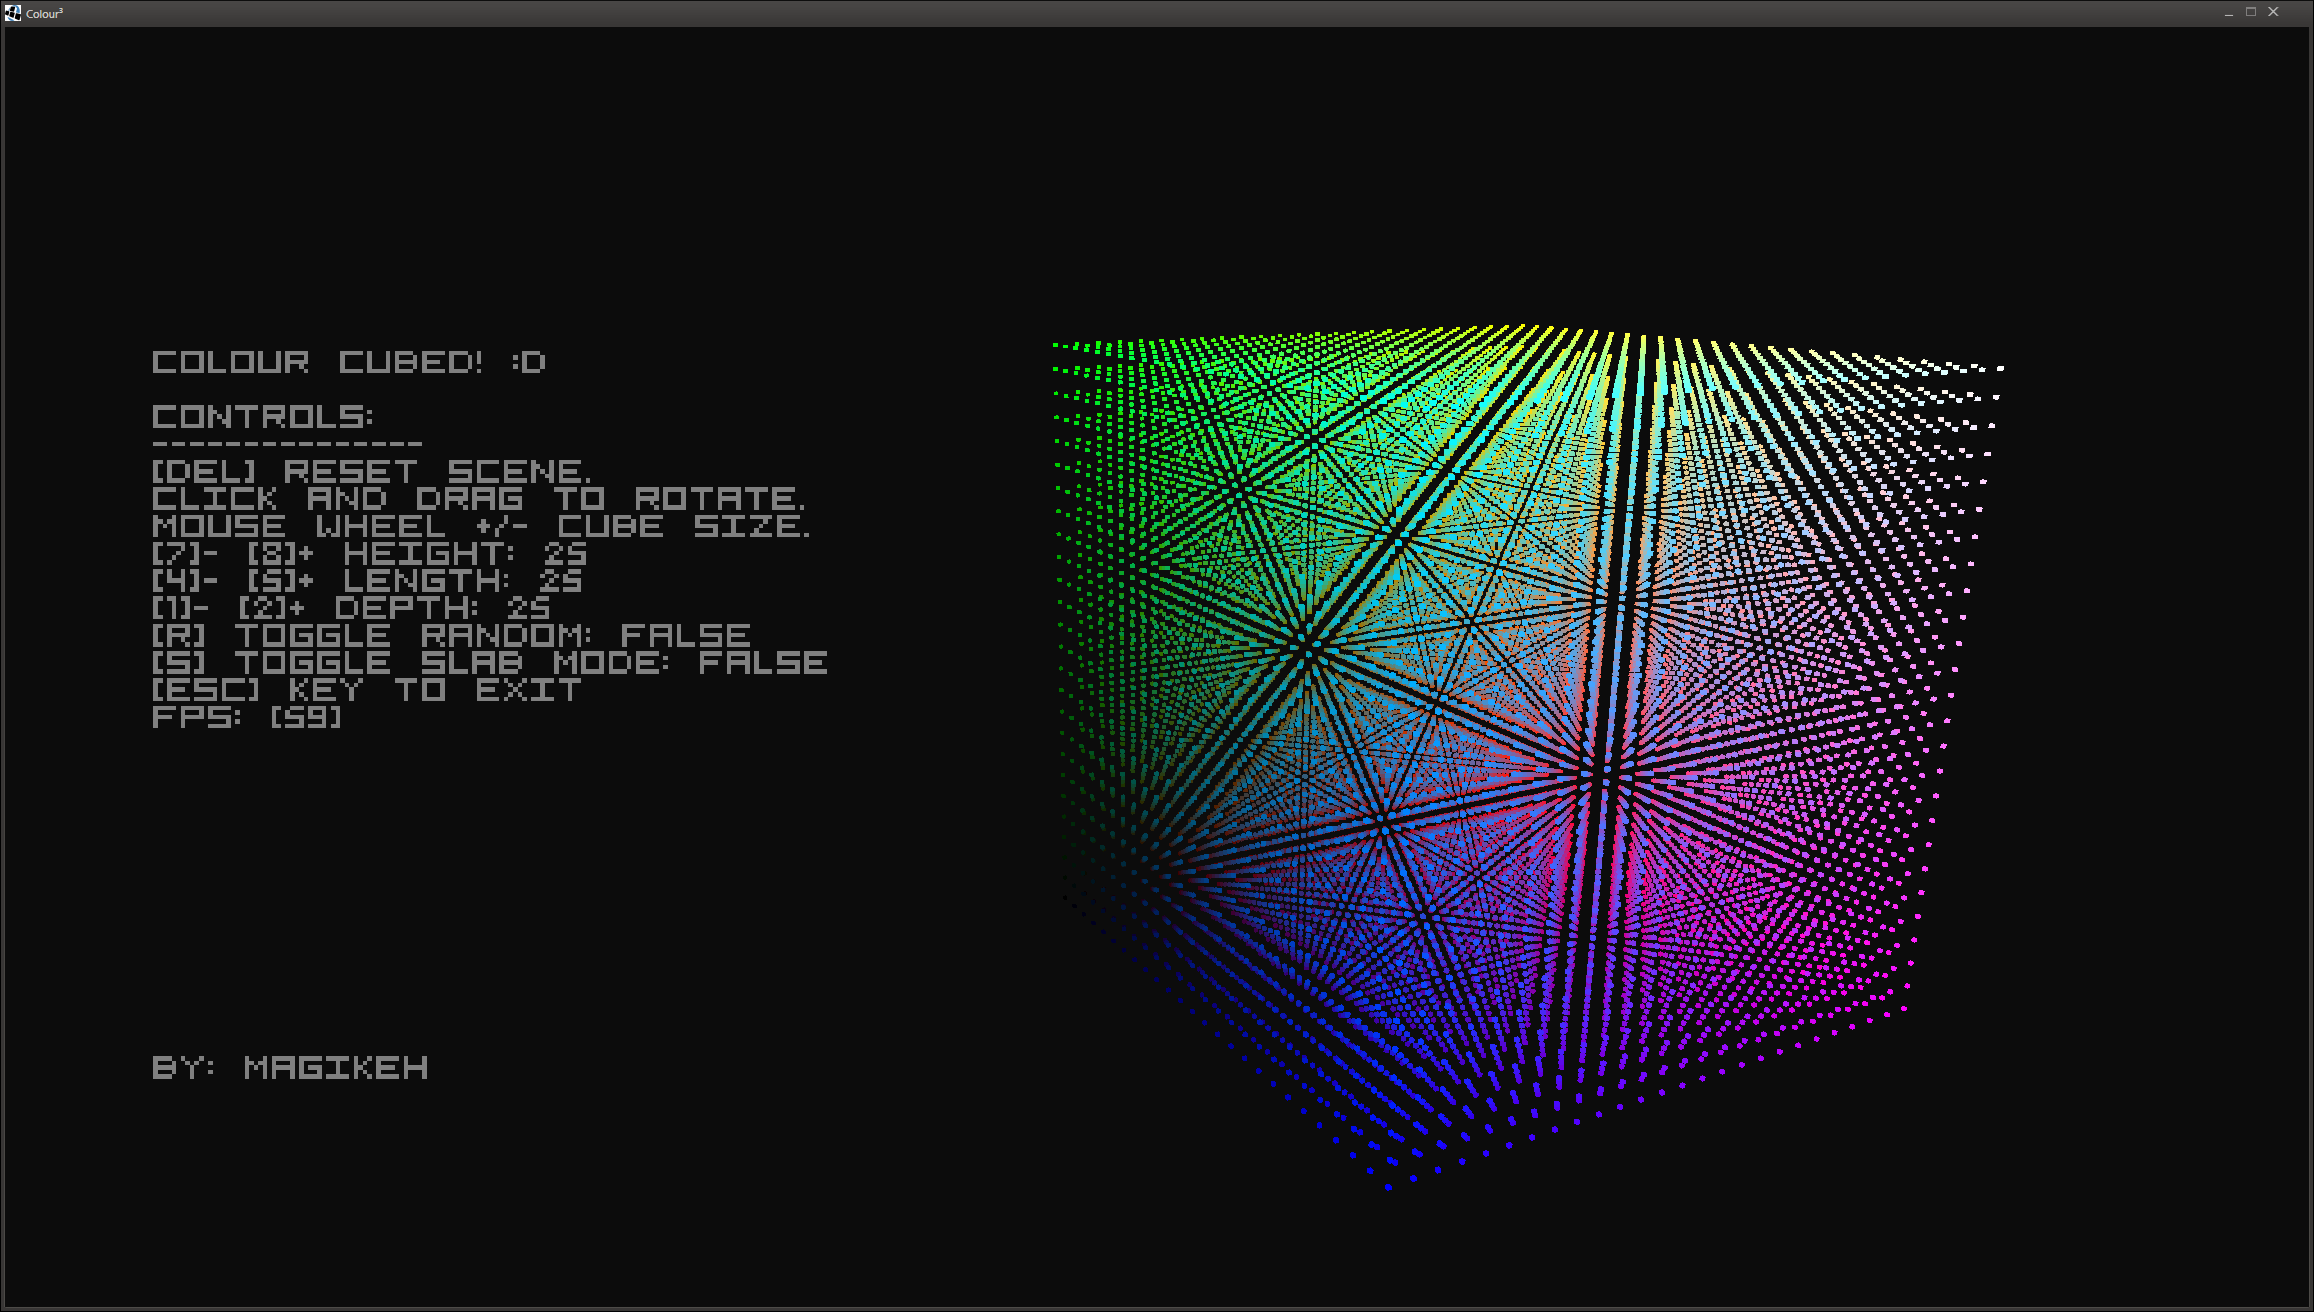Screen dimensions: 2314x1312
Task: Click the '[S] TOGGLE SLAB MODE: FALSE' line
Action: pyautogui.click(x=489, y=662)
